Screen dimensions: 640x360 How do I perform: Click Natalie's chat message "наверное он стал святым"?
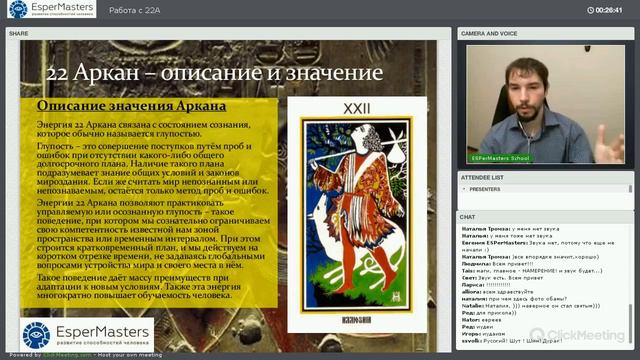pyautogui.click(x=531, y=306)
